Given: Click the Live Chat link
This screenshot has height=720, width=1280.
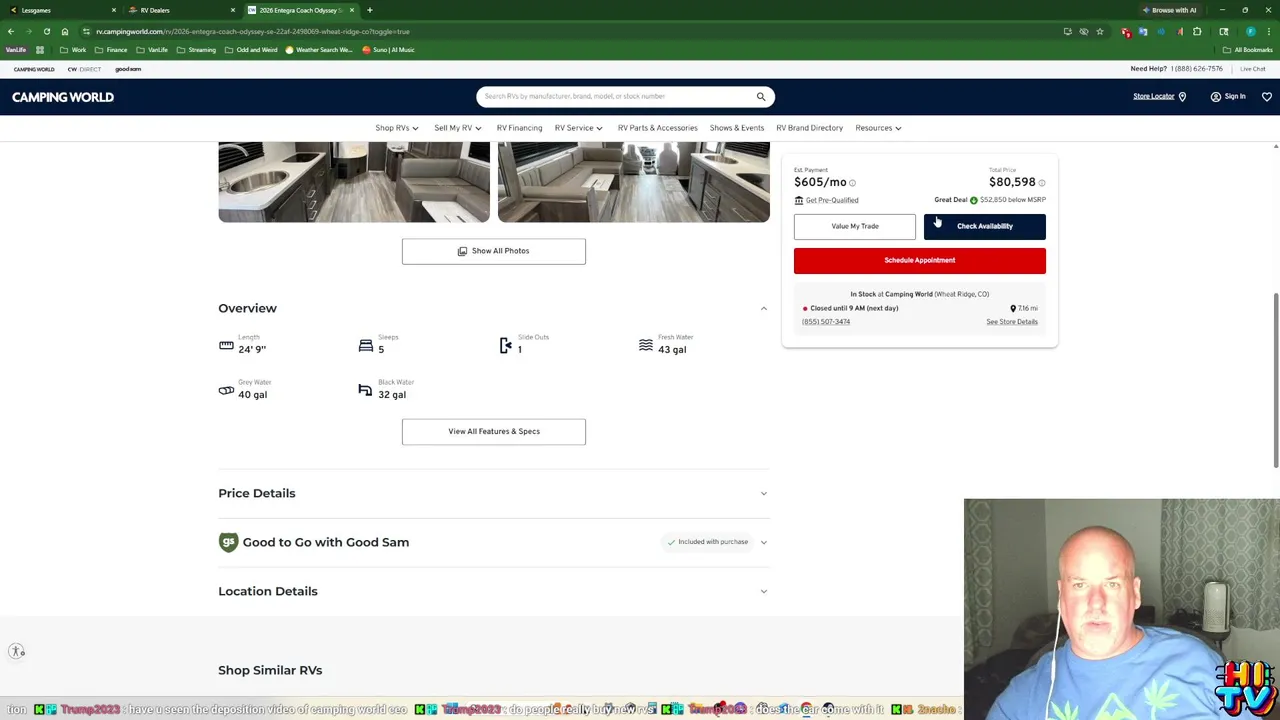Looking at the screenshot, I should click(x=1253, y=69).
